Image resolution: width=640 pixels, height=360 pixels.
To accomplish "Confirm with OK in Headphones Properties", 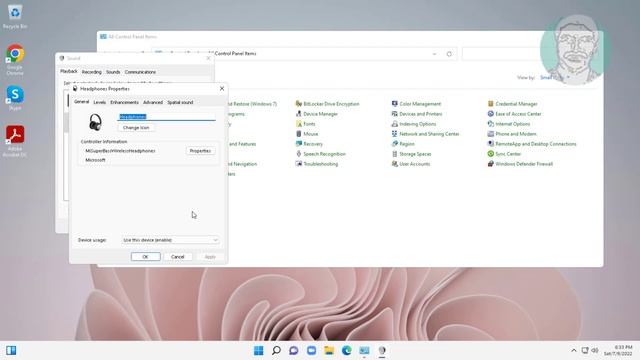I will [145, 257].
